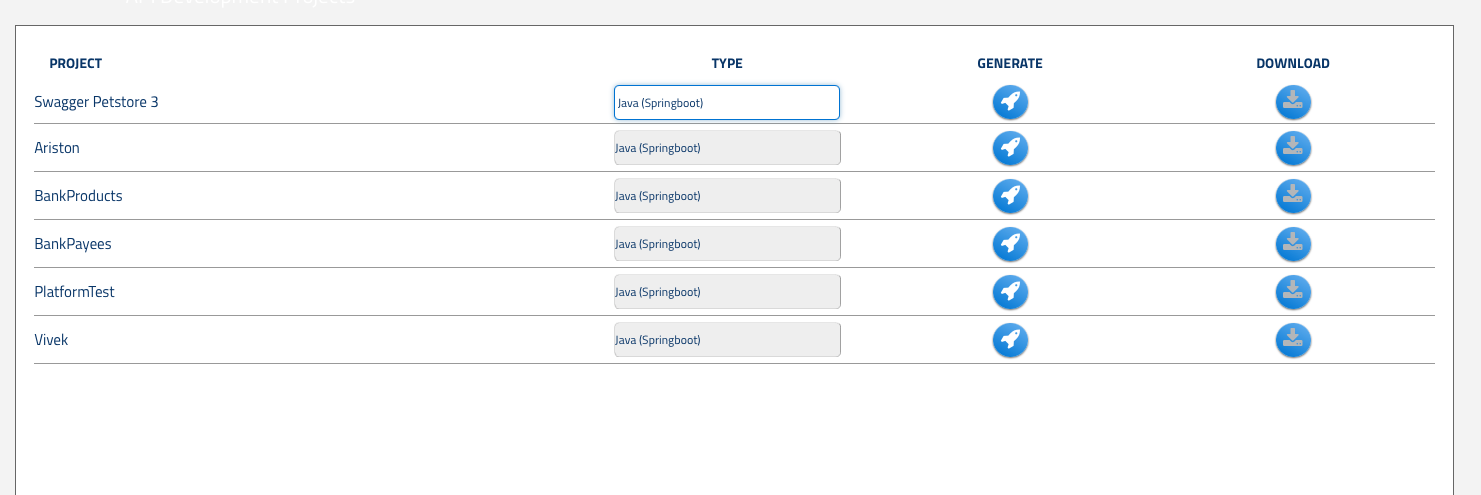
Task: Click the PROJECT column header
Action: (x=76, y=64)
